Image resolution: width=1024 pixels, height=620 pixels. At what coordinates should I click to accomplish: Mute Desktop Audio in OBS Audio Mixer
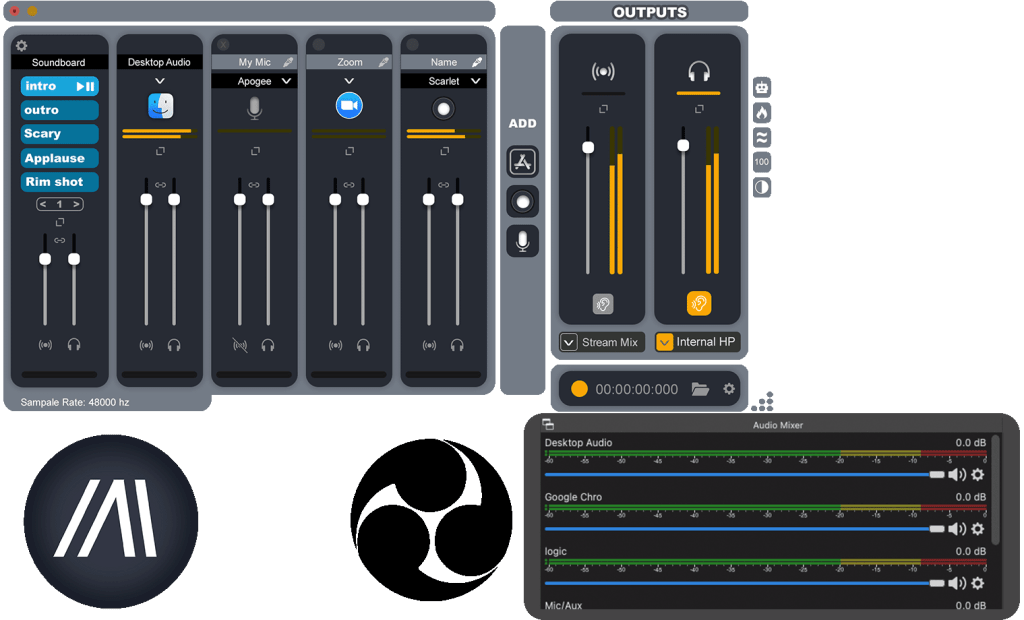click(957, 475)
